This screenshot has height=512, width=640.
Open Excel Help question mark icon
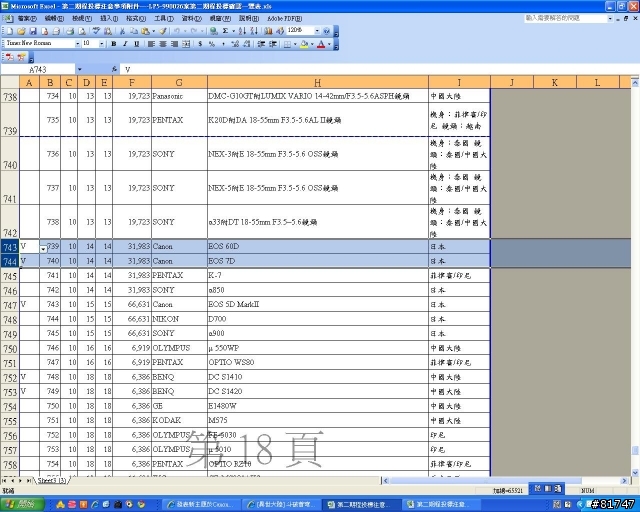(x=327, y=31)
